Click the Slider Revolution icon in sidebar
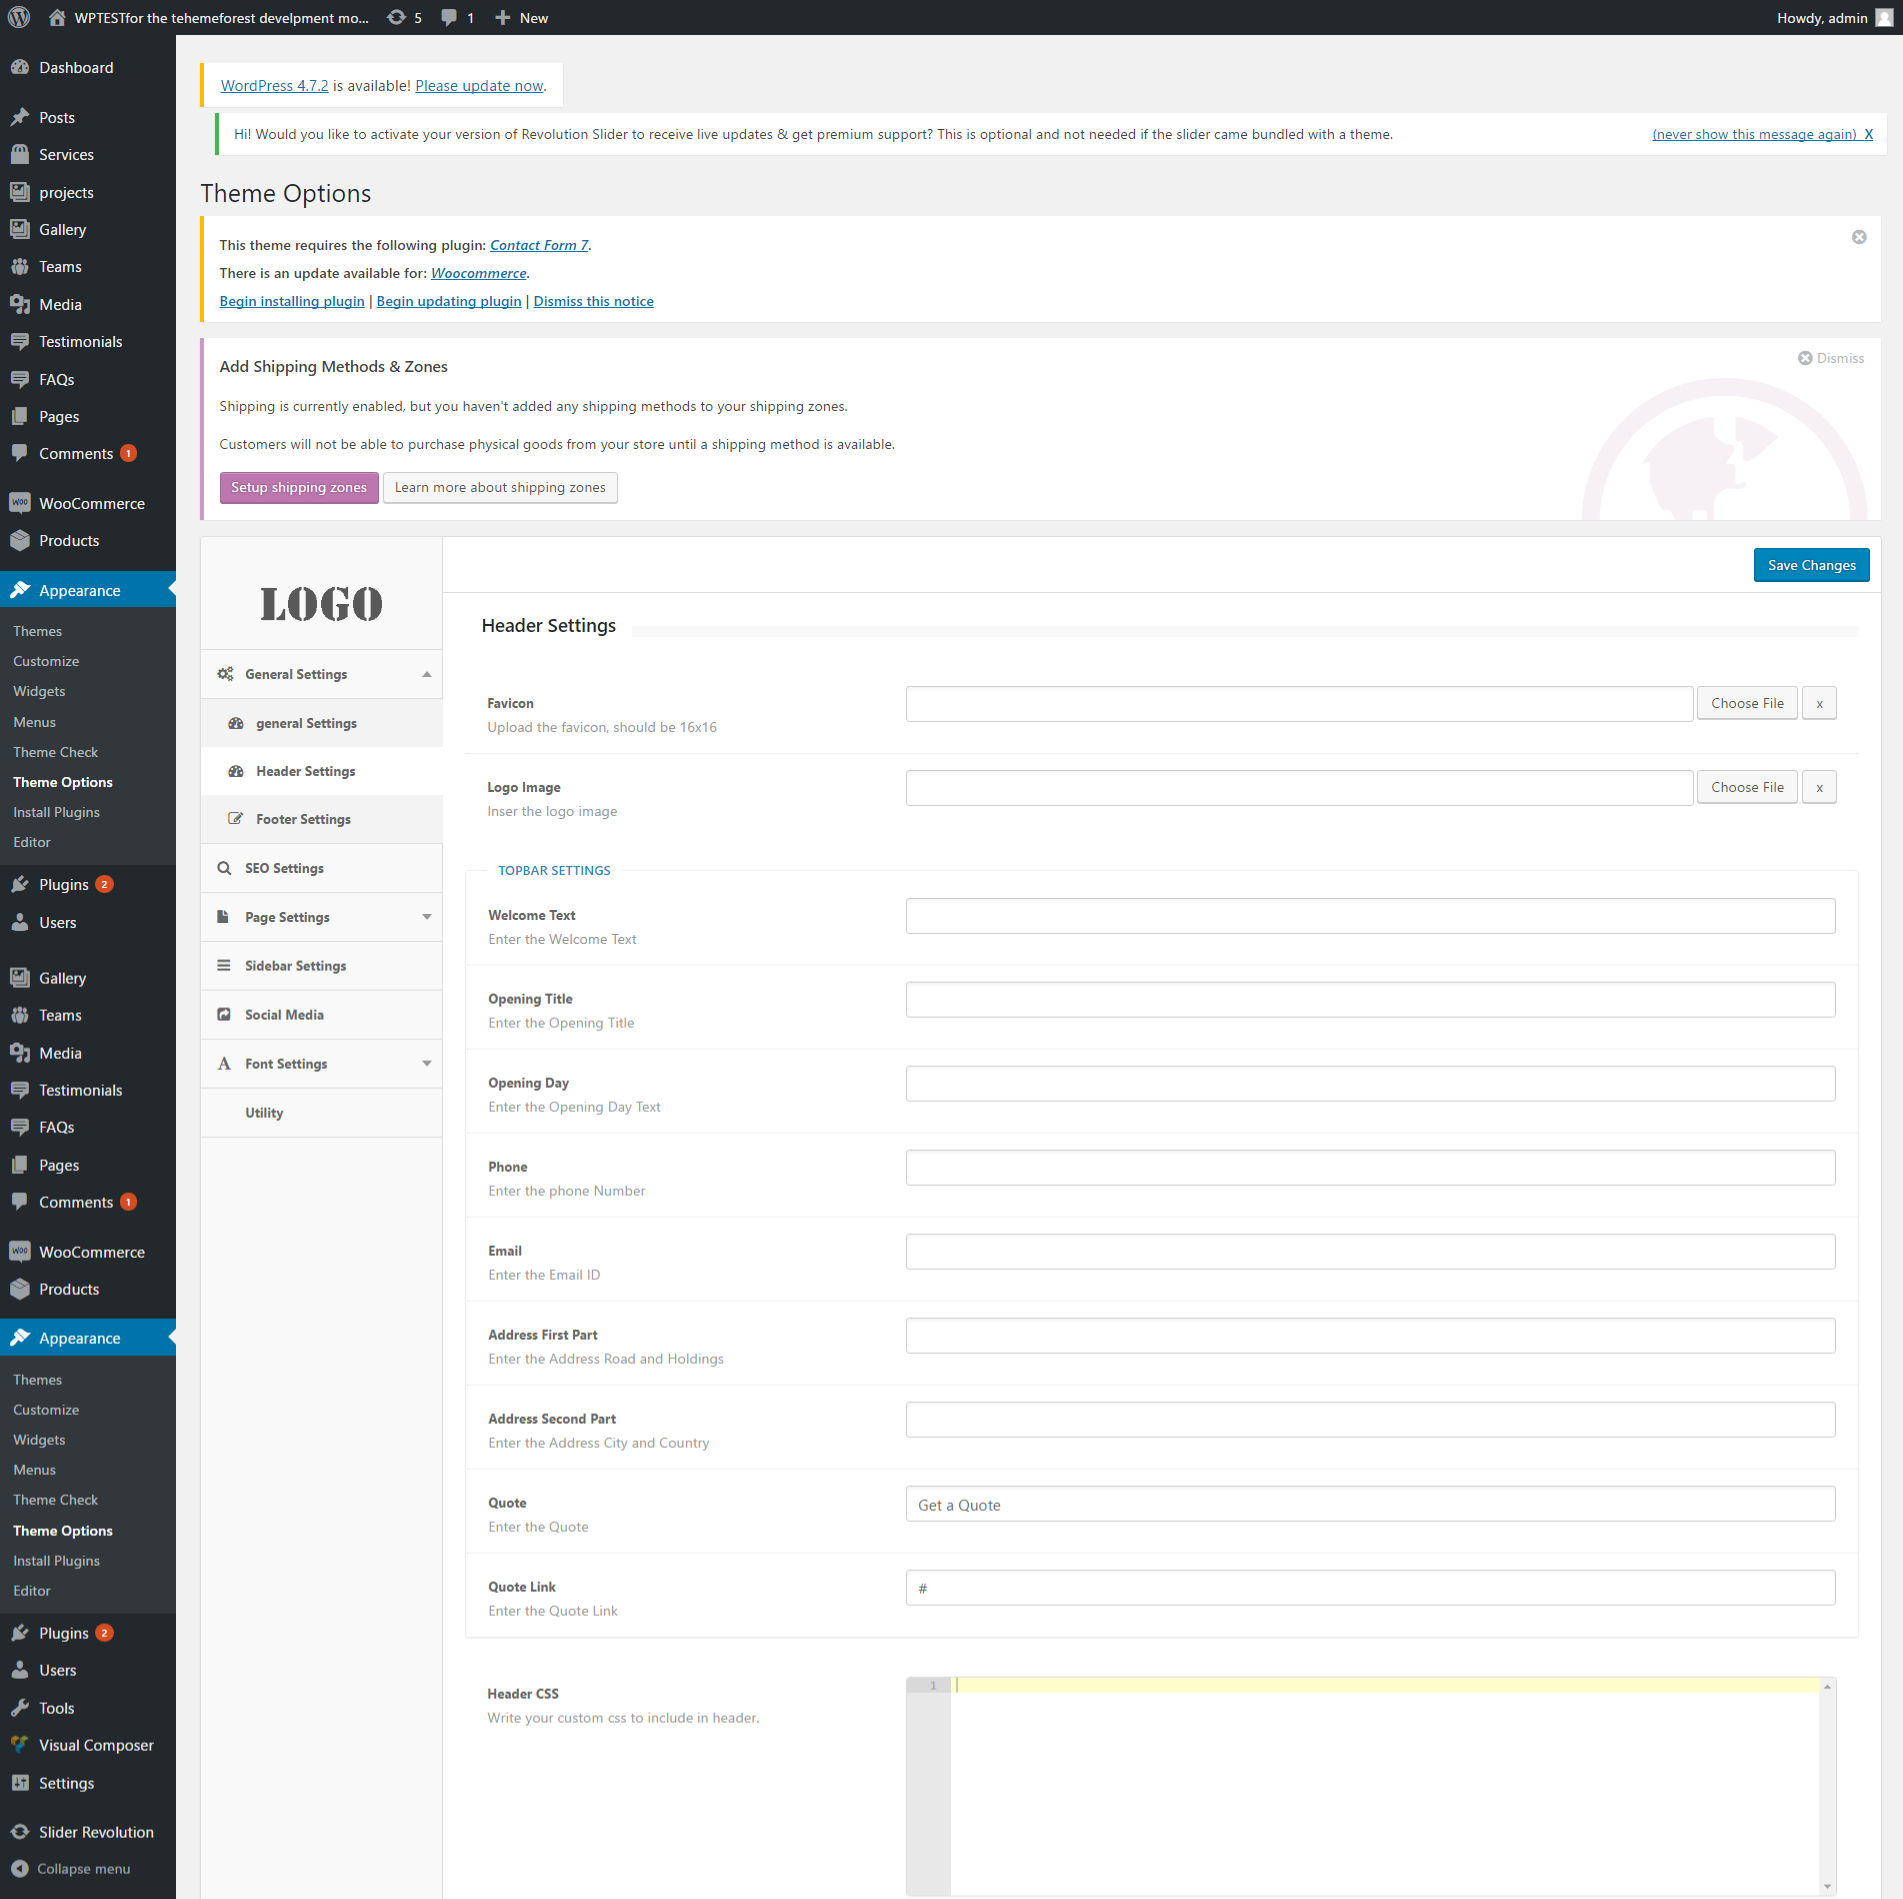Screen dimensions: 1903x1899 tap(20, 1831)
